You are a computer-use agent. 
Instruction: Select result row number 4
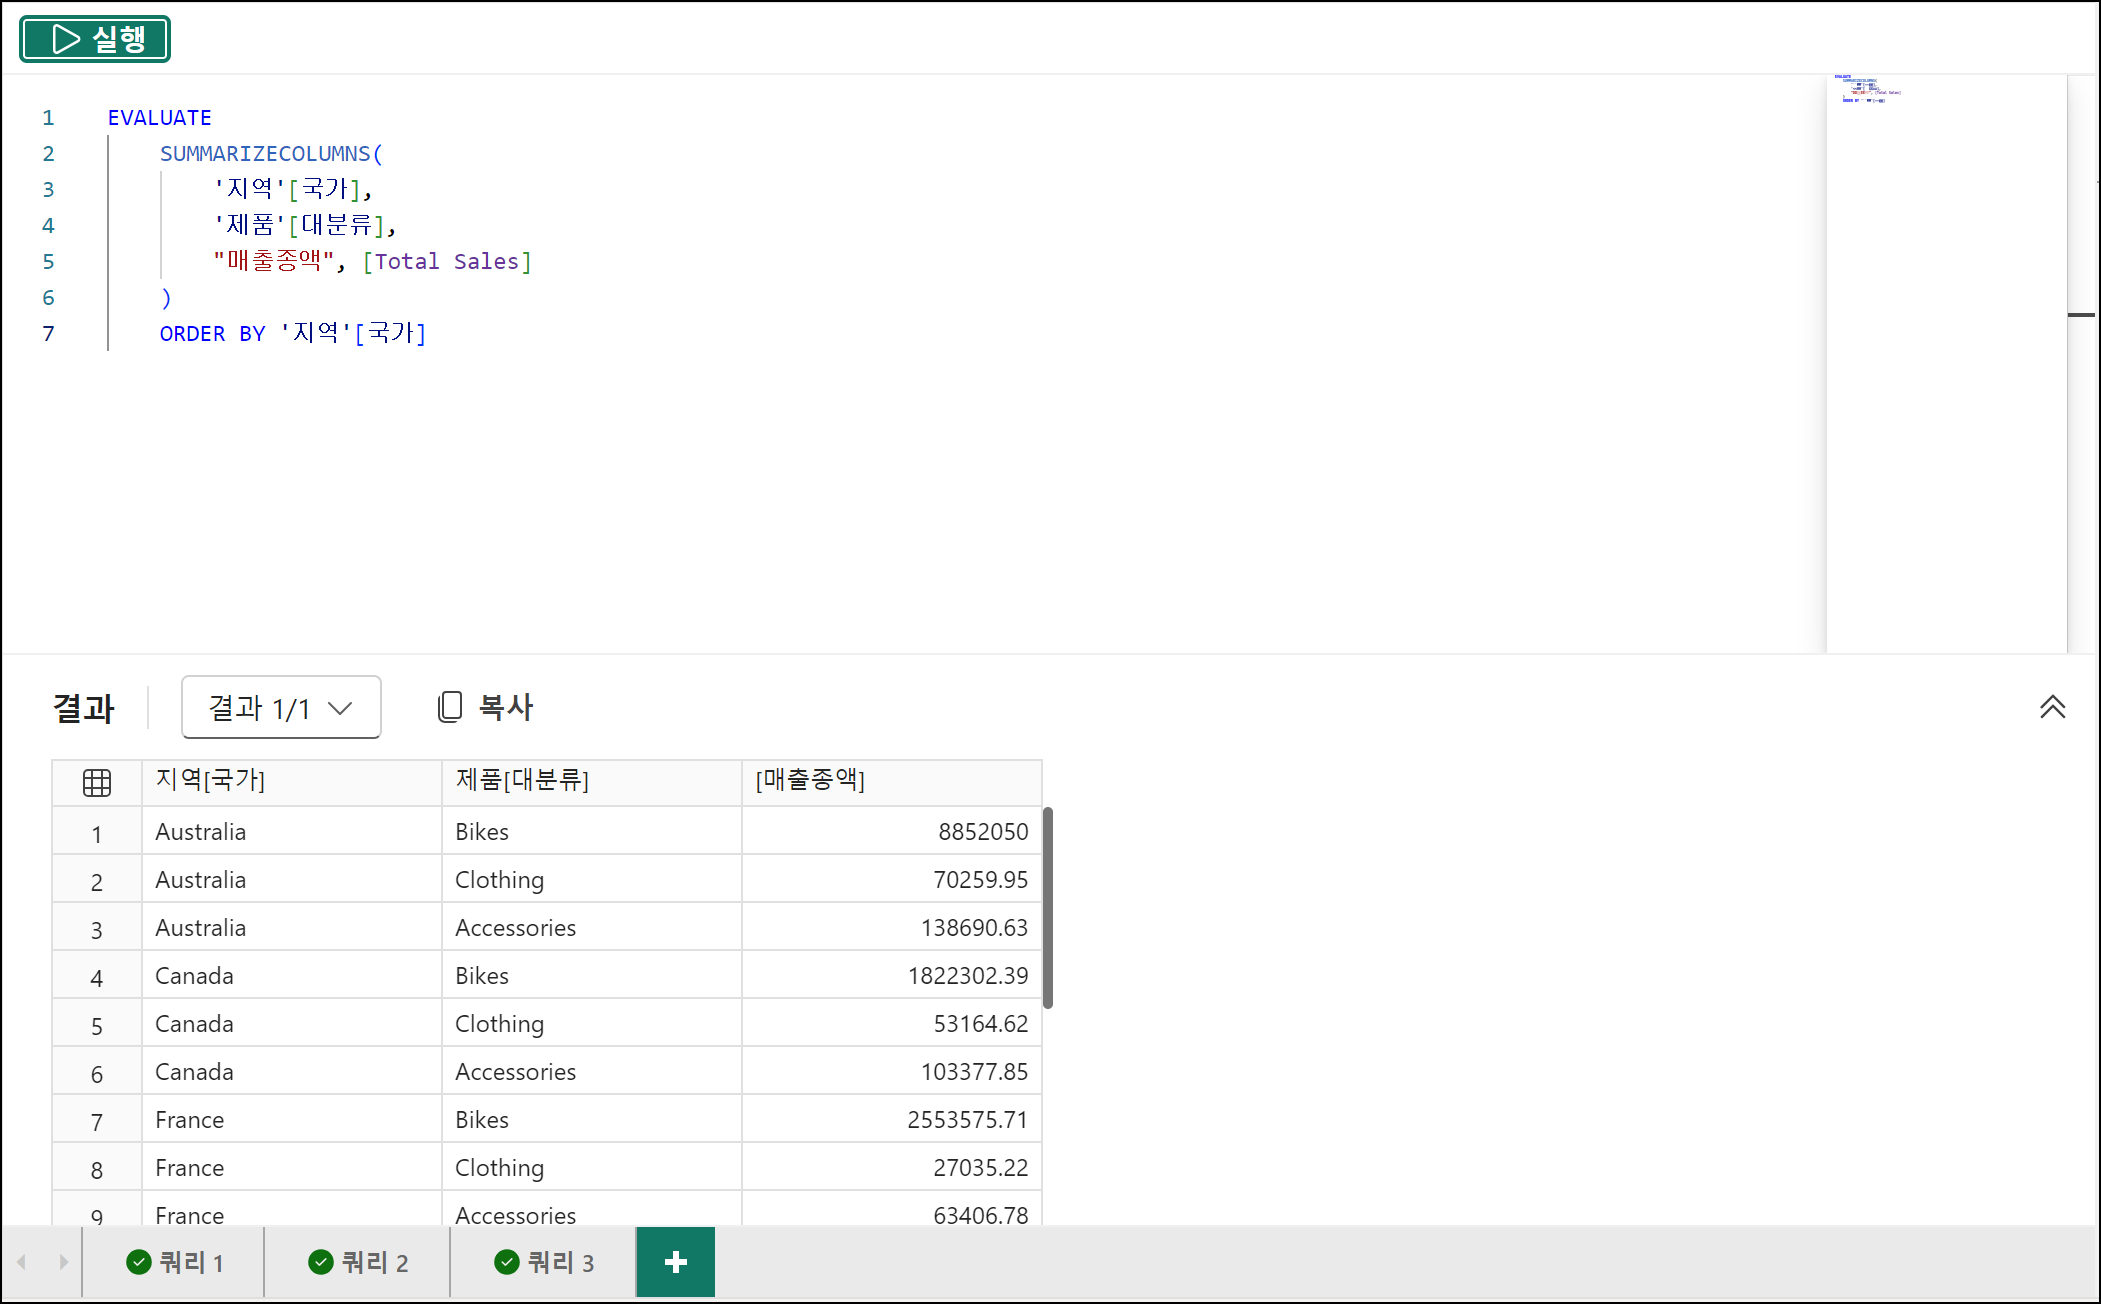pos(97,977)
